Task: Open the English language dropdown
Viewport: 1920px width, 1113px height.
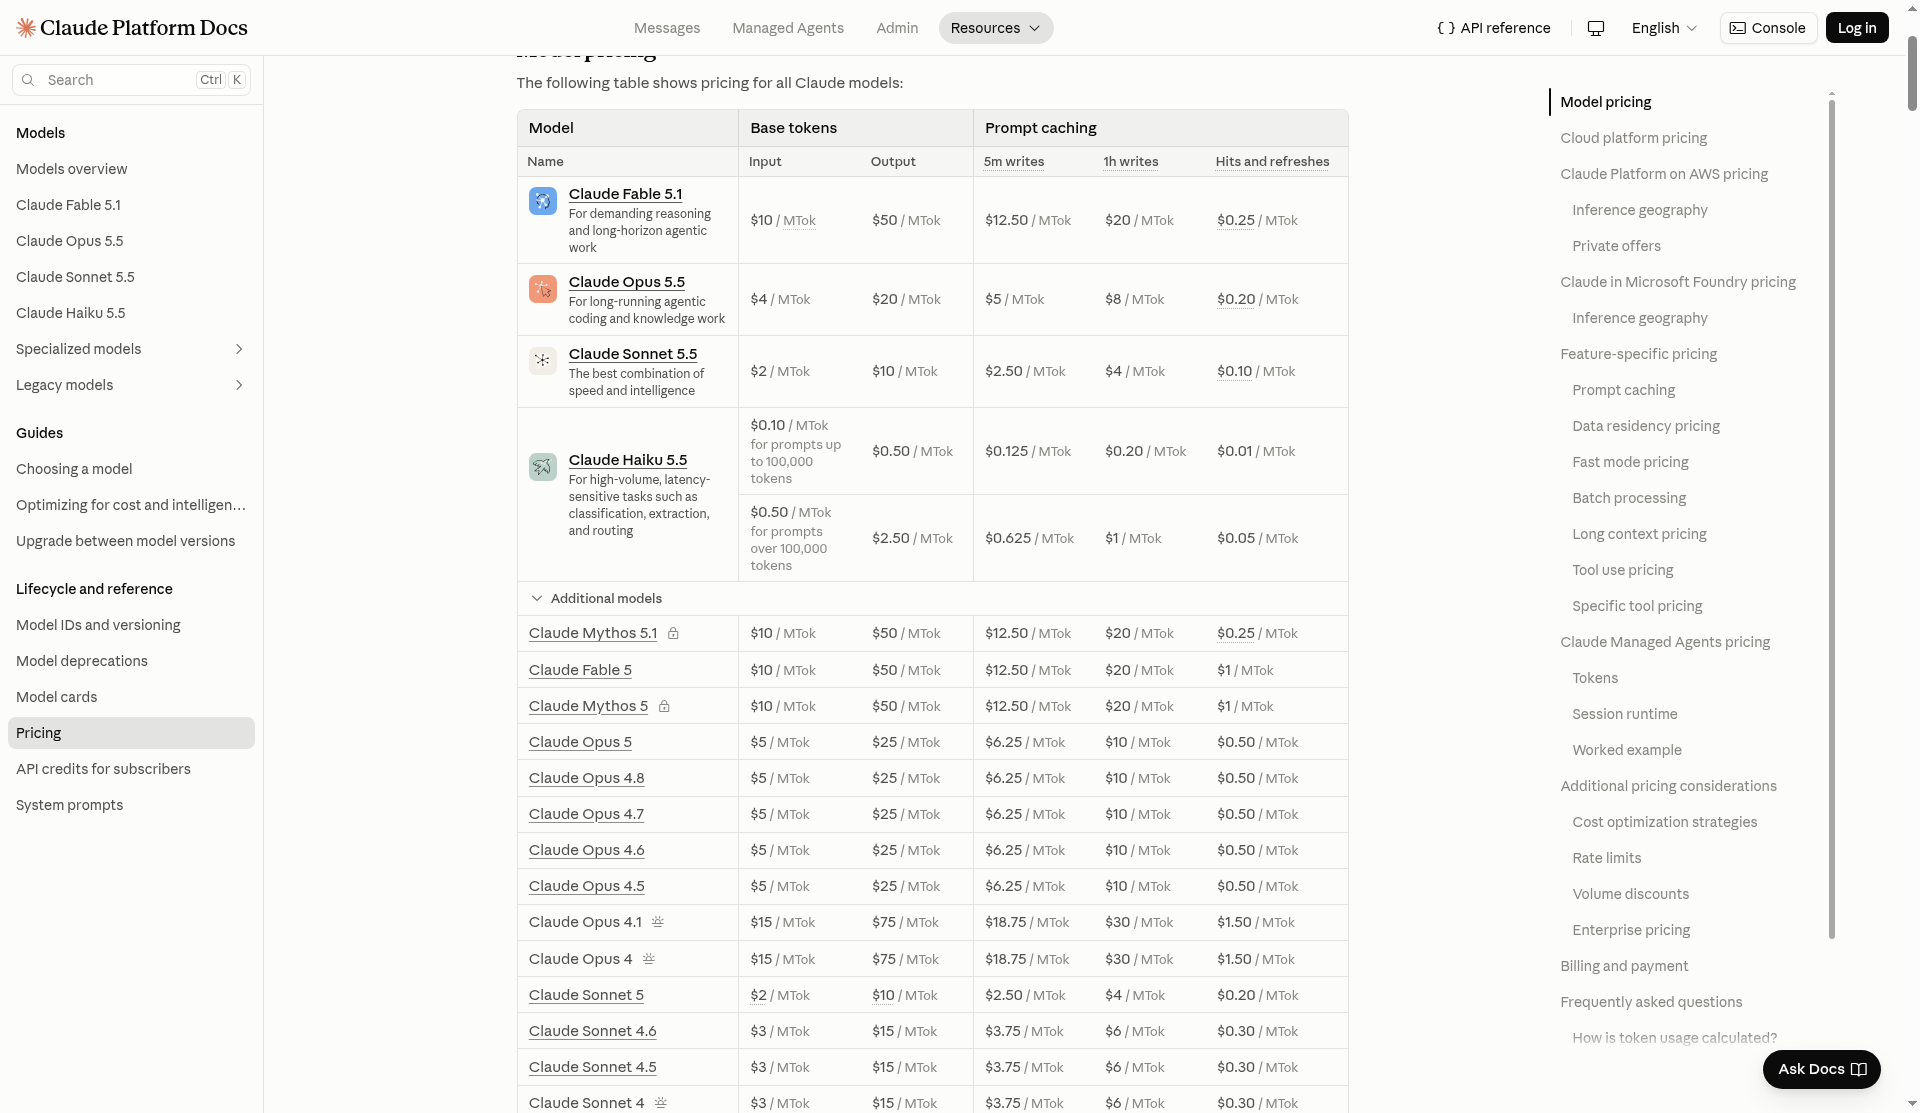Action: [1664, 28]
